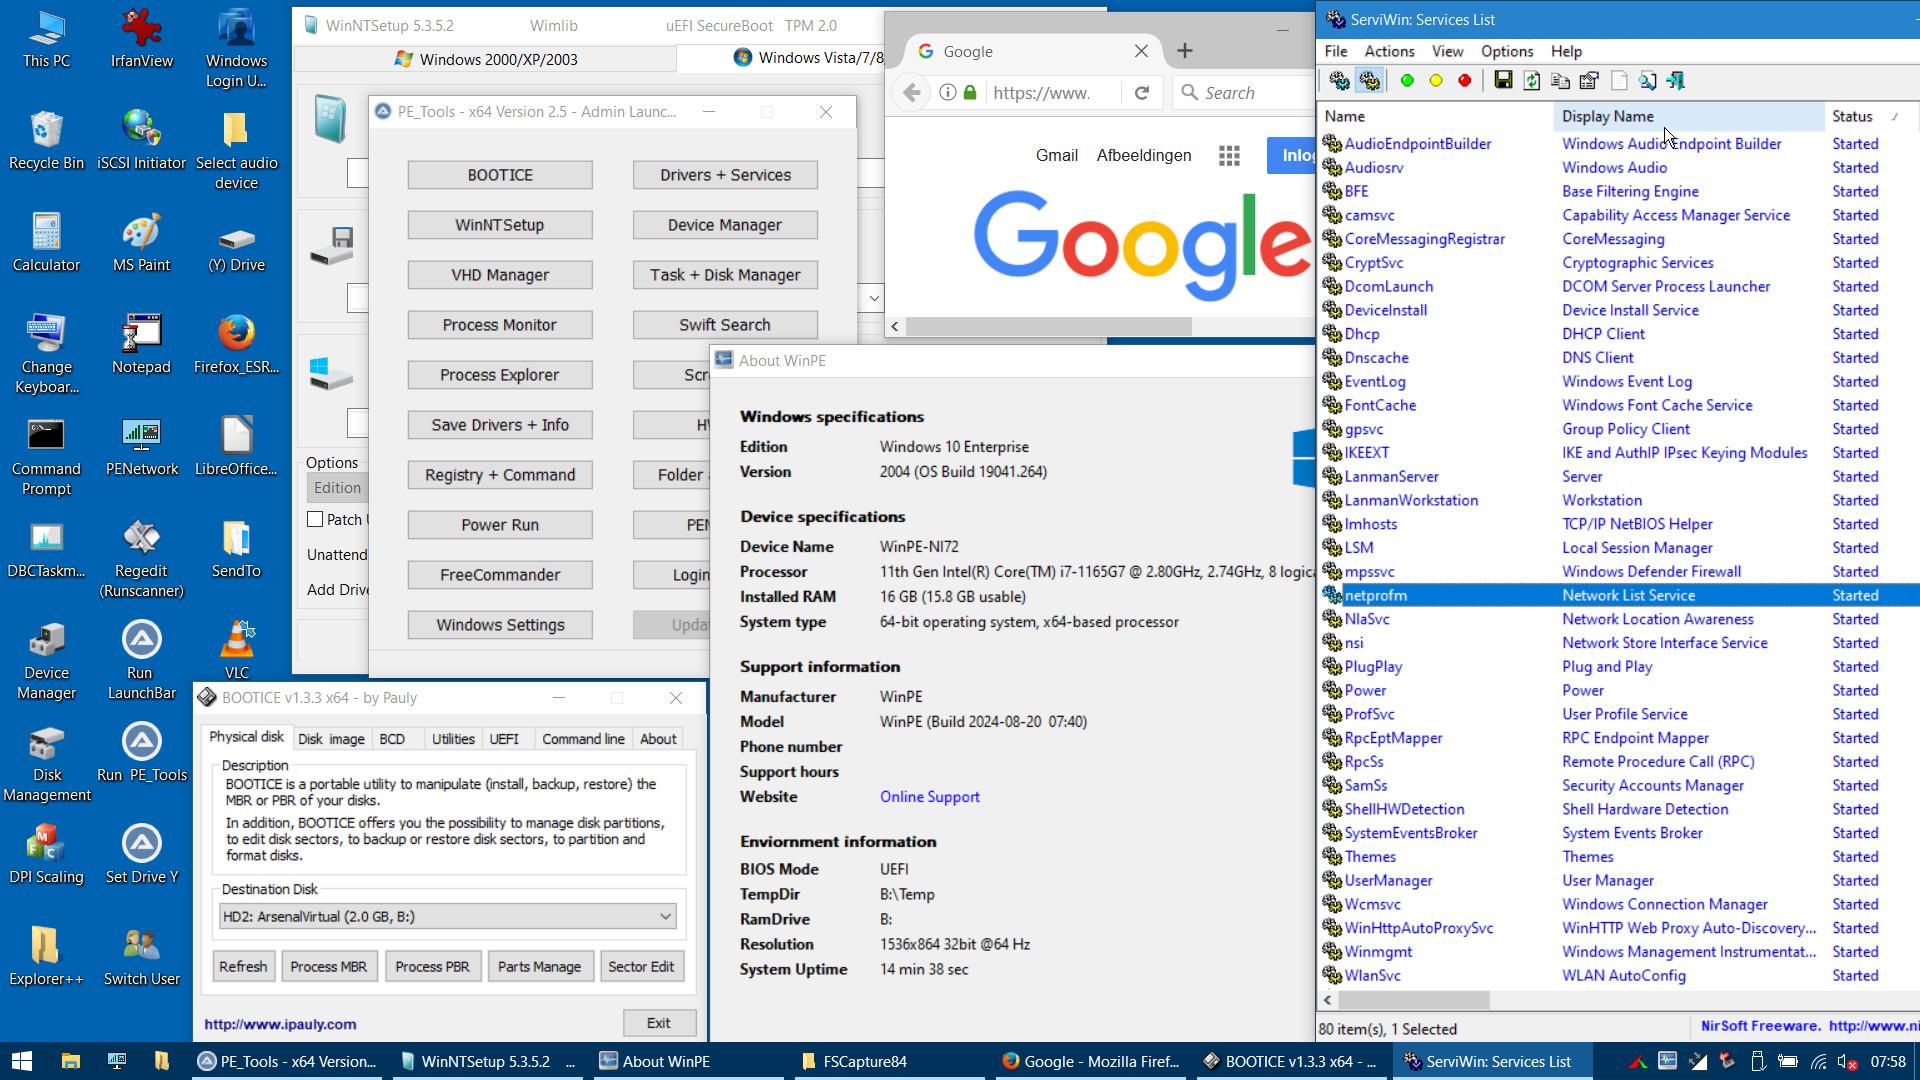1920x1080 pixels.
Task: Click the blank page report icon in ServiWin
Action: [1619, 81]
